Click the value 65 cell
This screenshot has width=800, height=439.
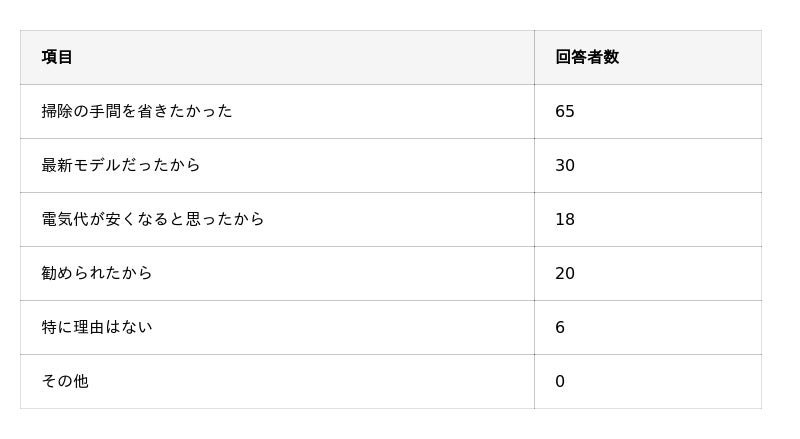pos(565,111)
